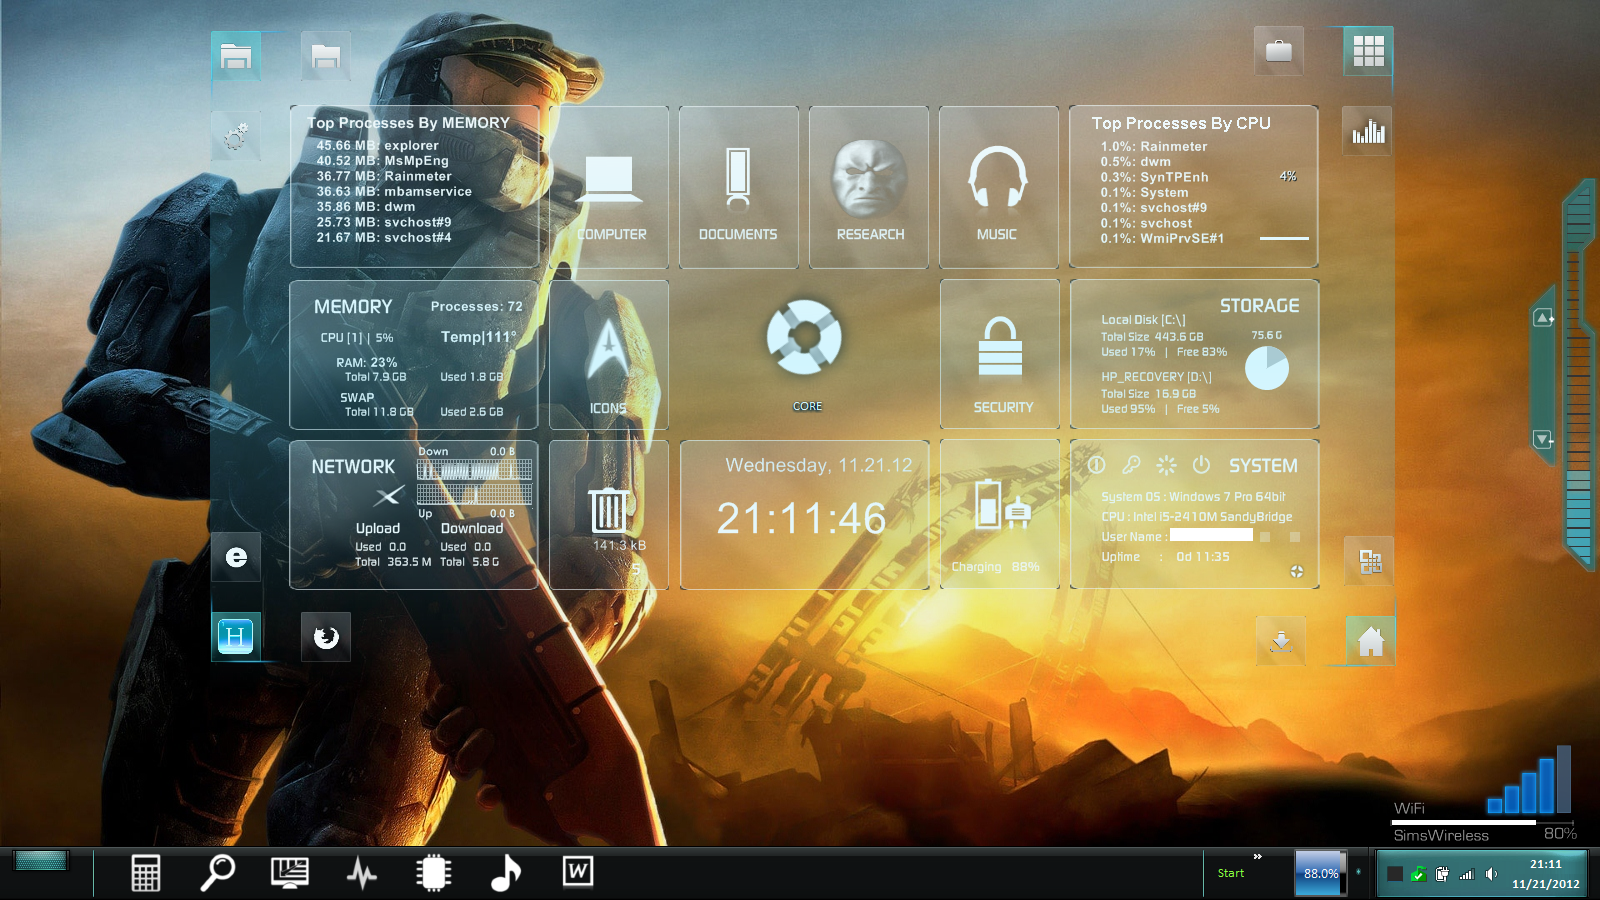Screen dimensions: 1600x900
Task: Click the 88.0% battery meter in taskbar
Action: pyautogui.click(x=1321, y=873)
